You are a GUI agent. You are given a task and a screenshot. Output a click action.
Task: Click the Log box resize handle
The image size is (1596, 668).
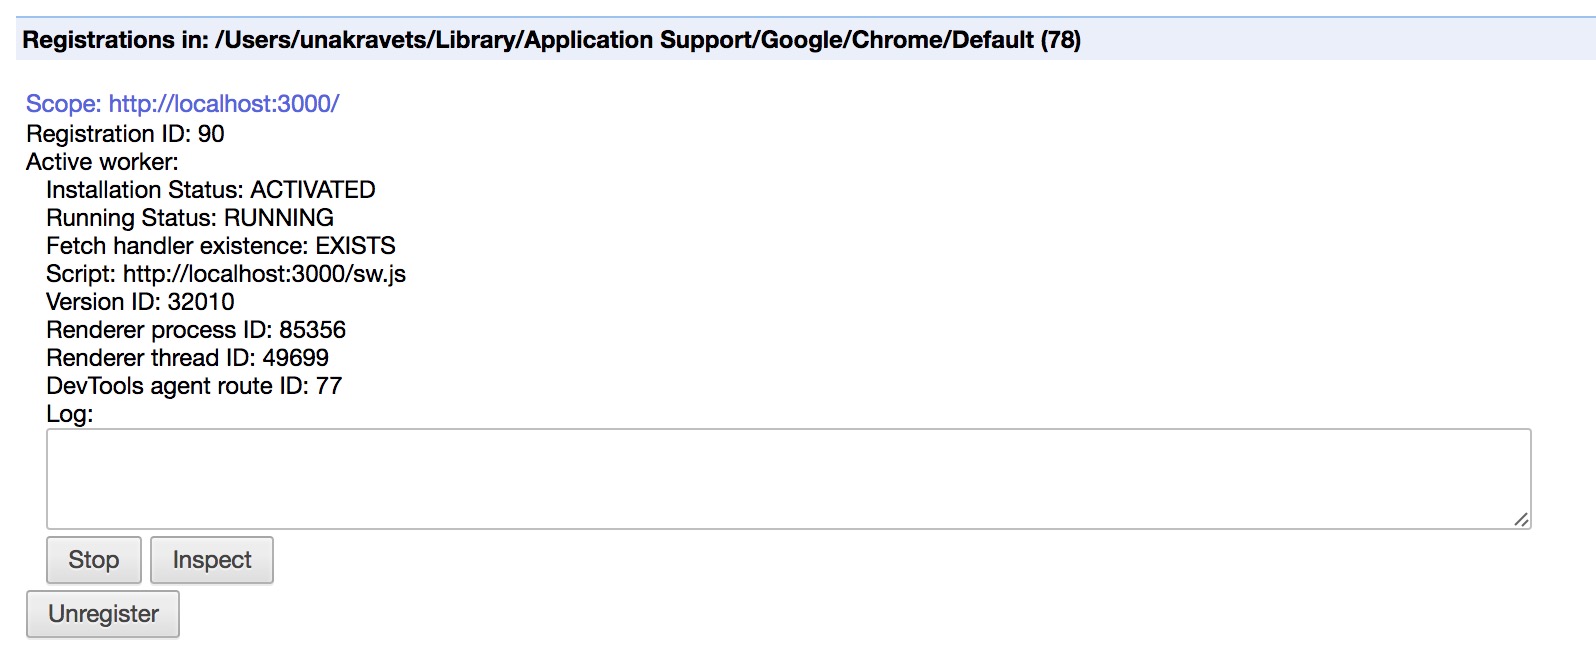(1521, 519)
